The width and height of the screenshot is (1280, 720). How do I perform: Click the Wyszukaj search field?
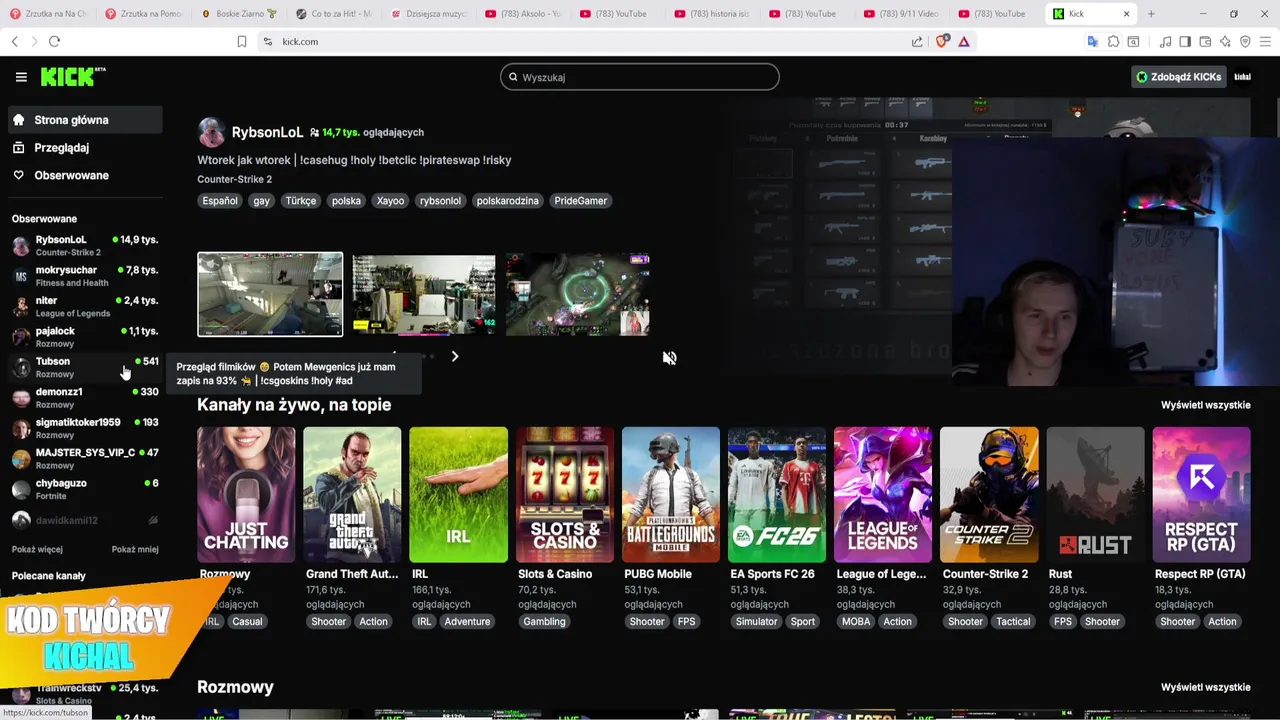[640, 77]
